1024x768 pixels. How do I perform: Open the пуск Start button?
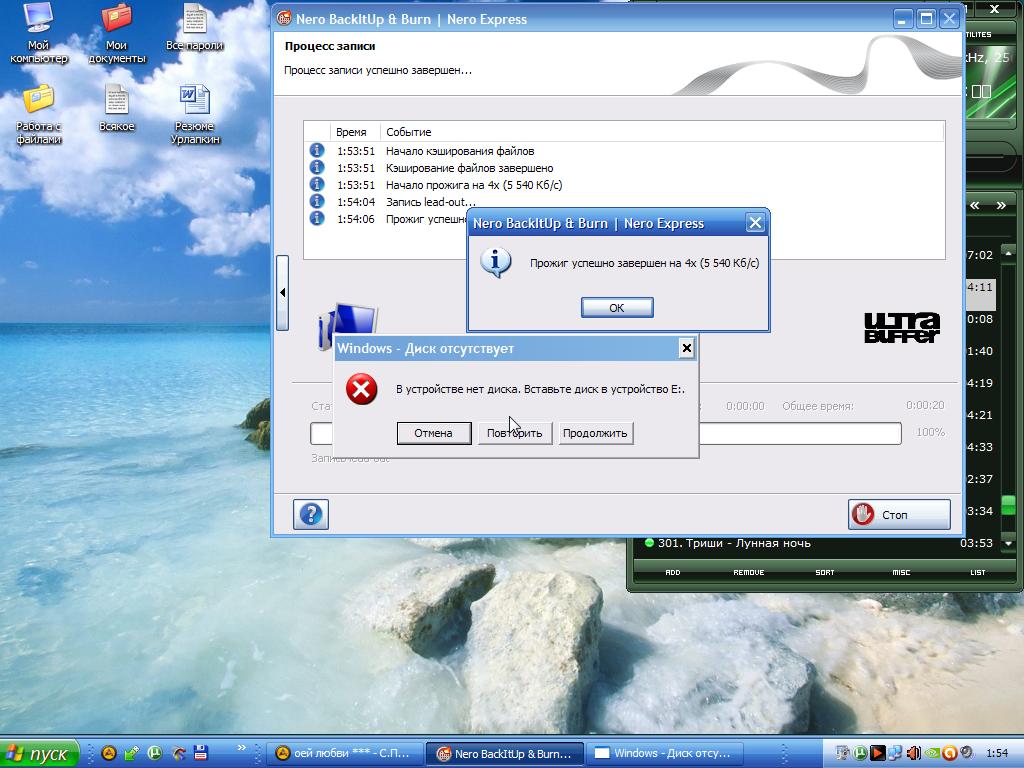pos(39,754)
